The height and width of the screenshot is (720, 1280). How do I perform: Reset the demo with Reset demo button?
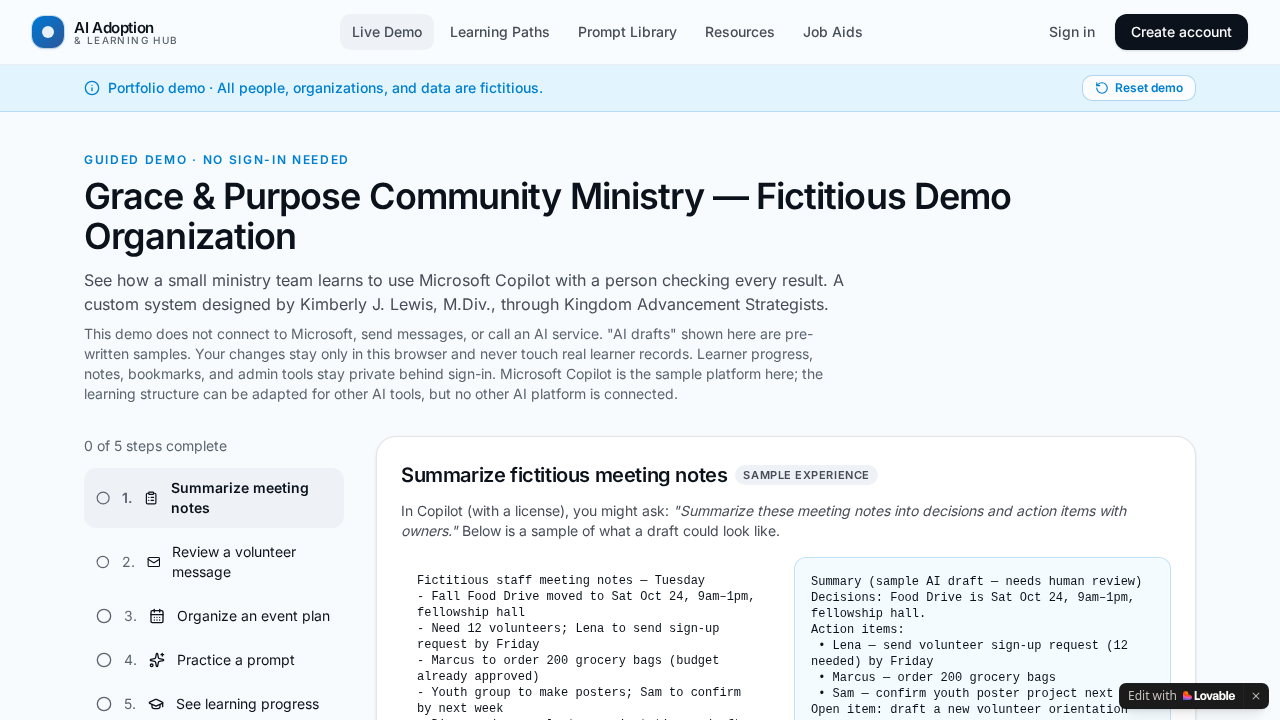[x=1139, y=88]
